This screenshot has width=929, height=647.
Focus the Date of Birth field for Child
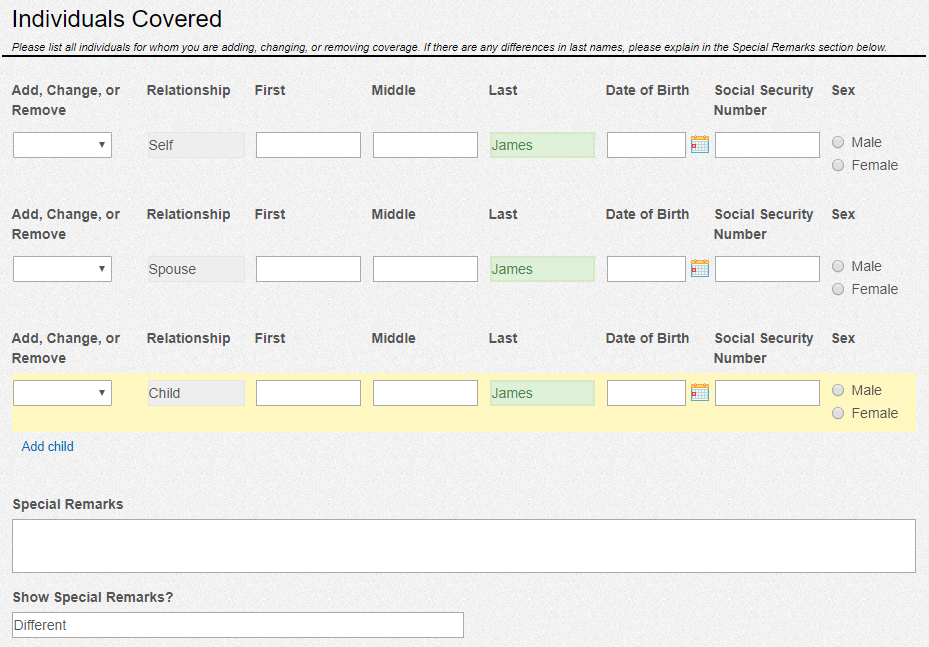click(x=646, y=393)
